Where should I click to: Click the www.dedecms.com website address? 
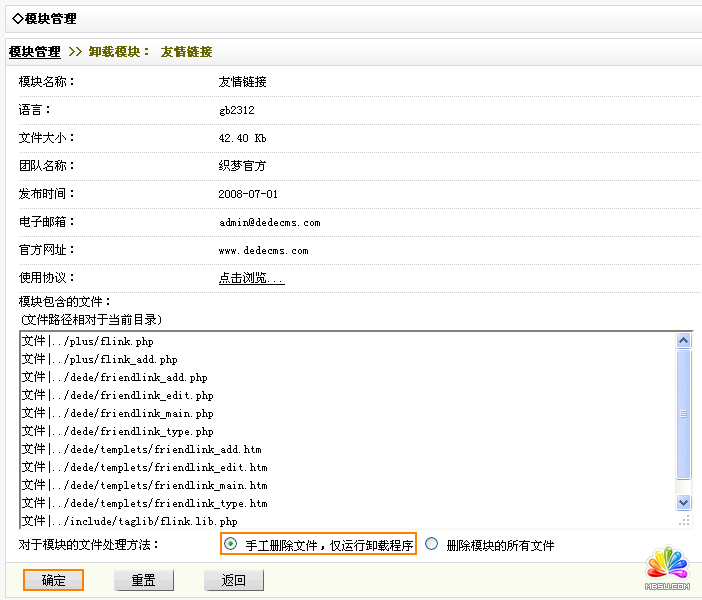[x=263, y=250]
